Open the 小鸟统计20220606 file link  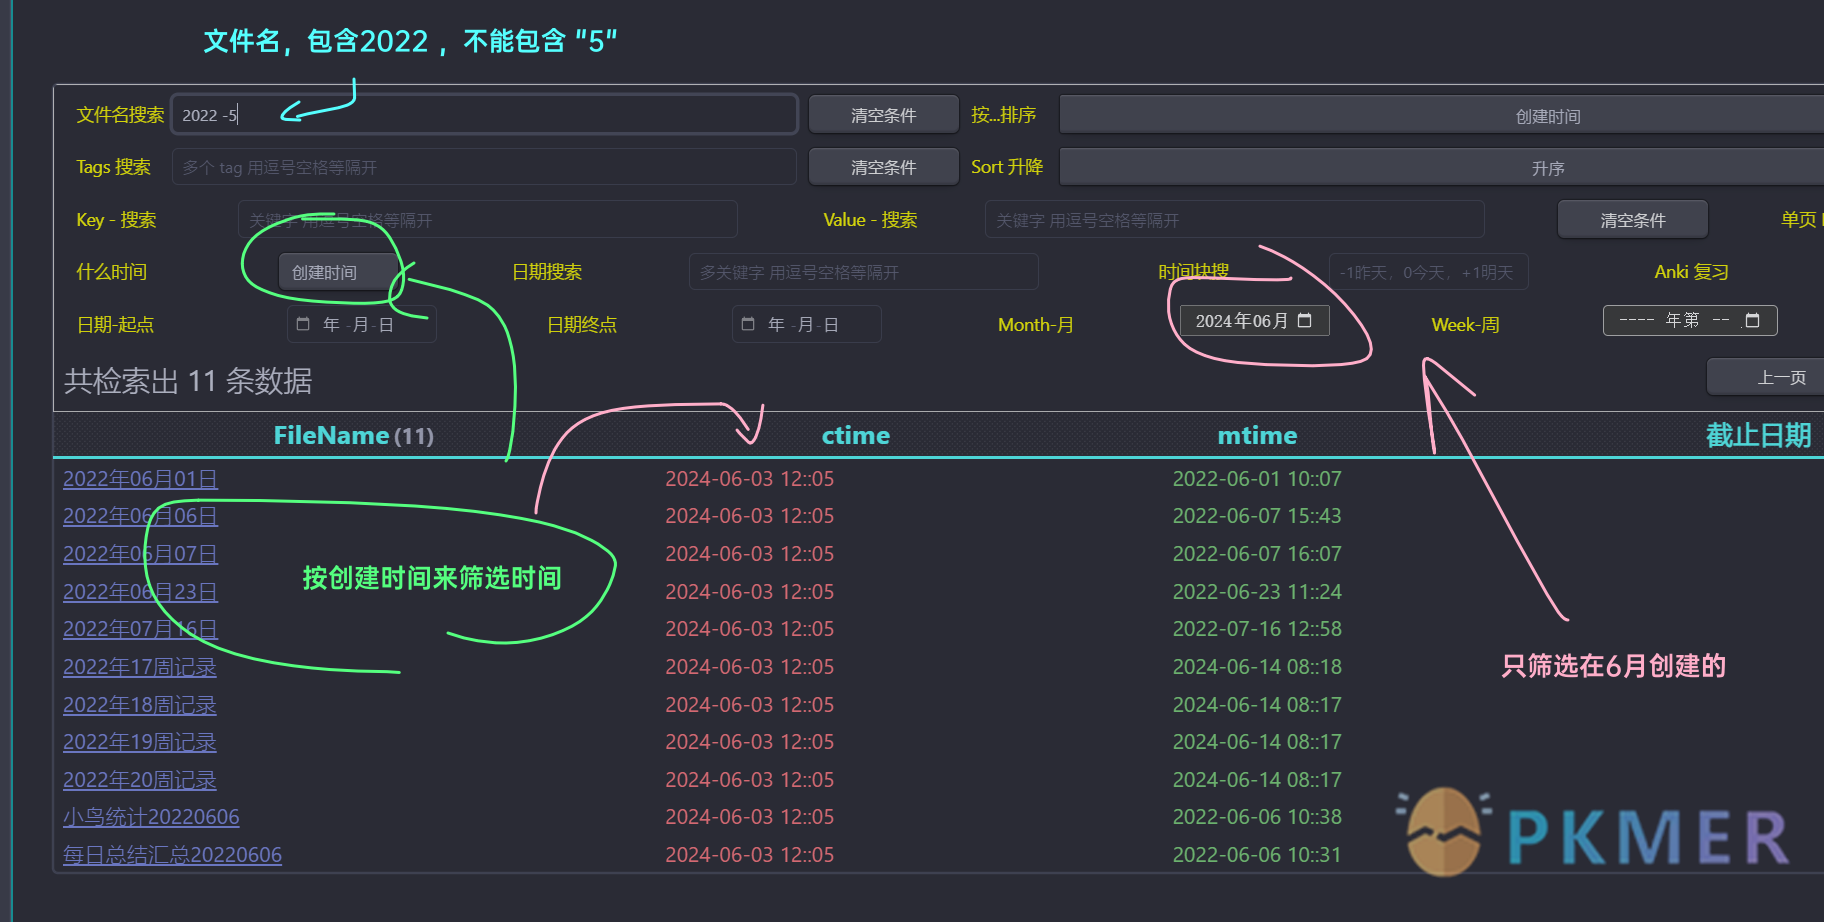[151, 817]
